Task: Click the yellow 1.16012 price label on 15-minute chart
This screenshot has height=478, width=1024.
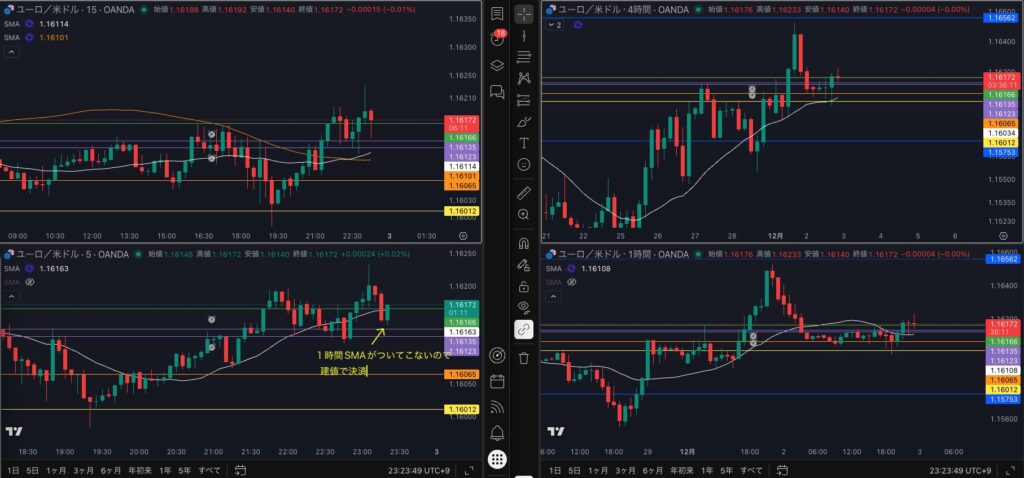Action: pos(462,211)
